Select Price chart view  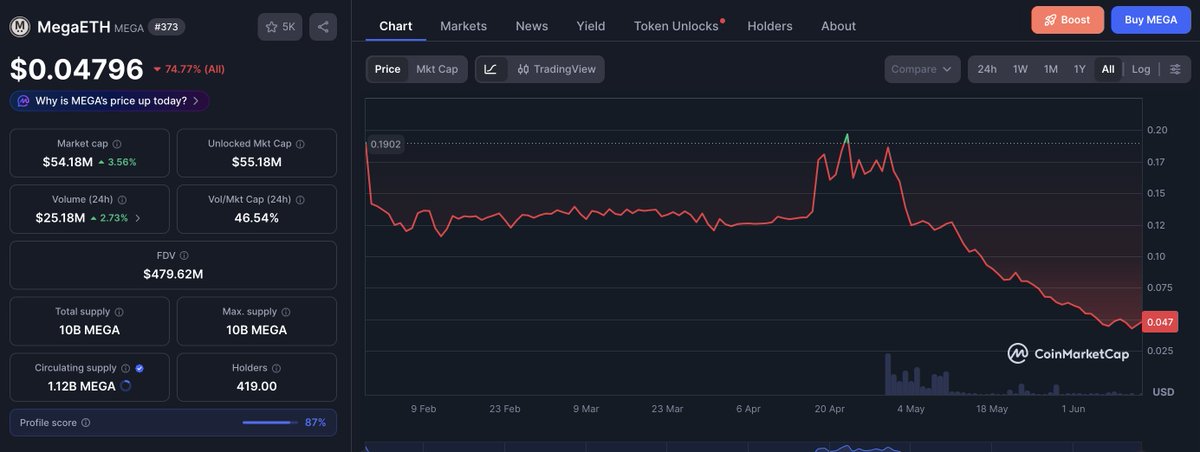(388, 69)
